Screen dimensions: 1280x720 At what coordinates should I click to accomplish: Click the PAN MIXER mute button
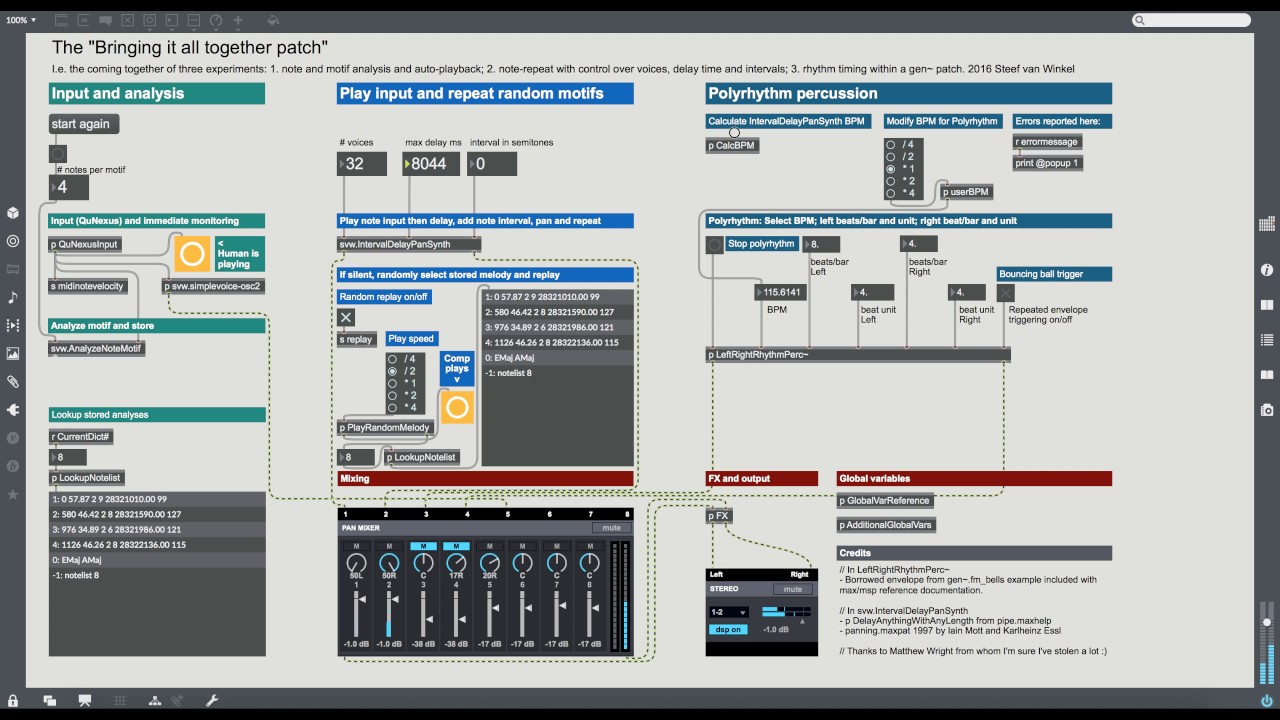[611, 528]
